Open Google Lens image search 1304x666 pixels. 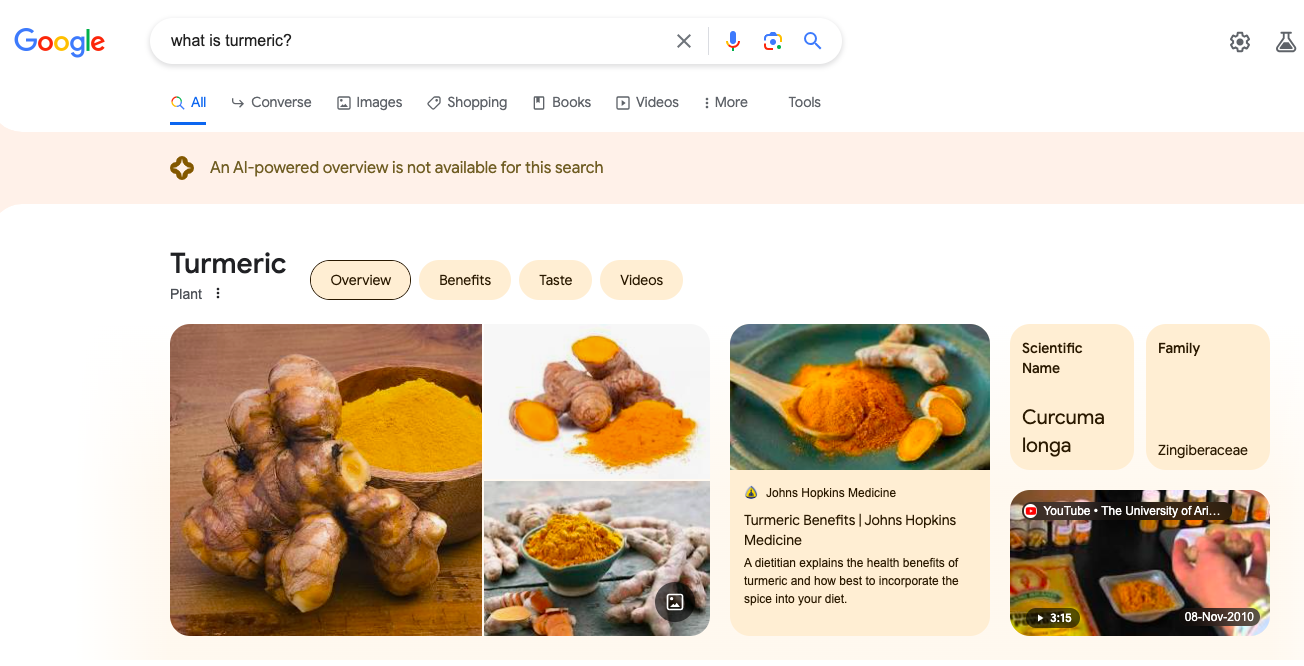(772, 41)
